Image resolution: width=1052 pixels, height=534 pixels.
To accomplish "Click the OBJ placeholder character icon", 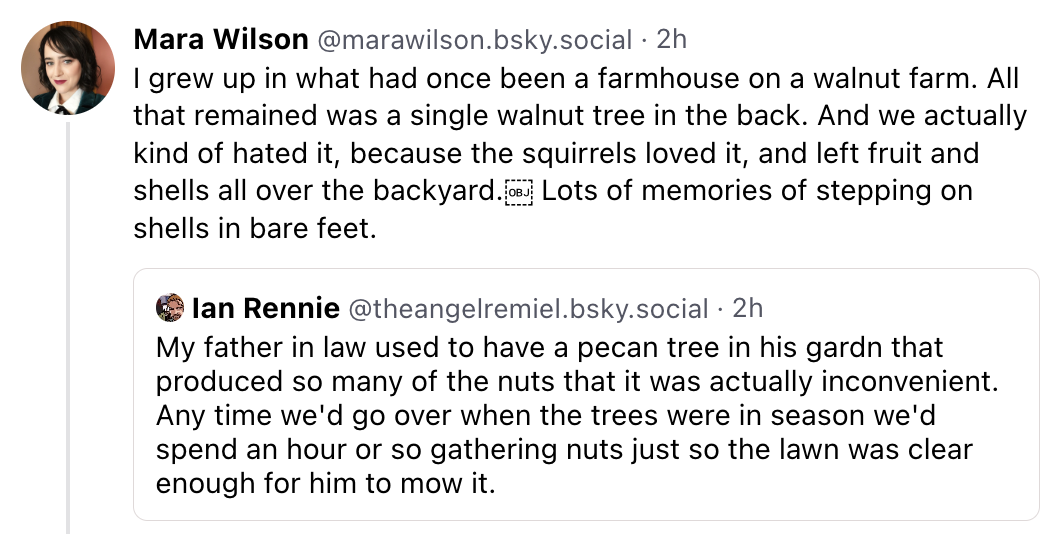I will (x=517, y=192).
